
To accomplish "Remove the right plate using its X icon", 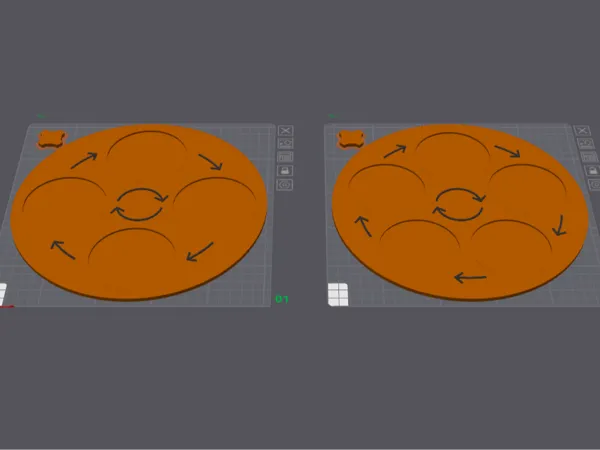I will (582, 130).
